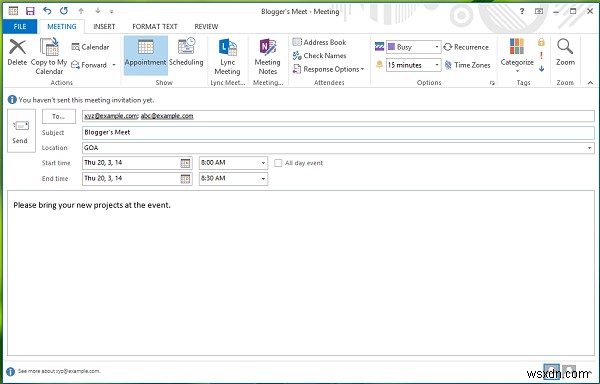
Task: Customize the Quick Access Toolbar dropdown
Action: pos(111,11)
